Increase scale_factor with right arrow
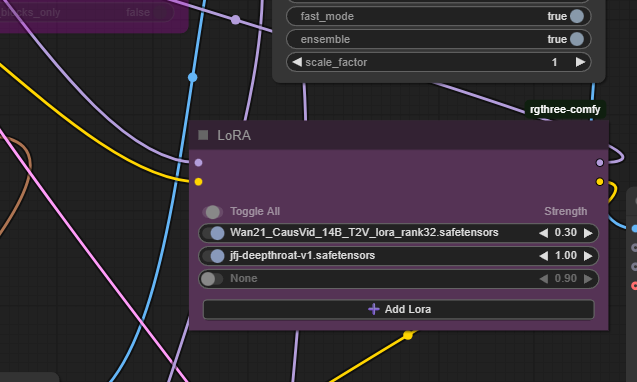This screenshot has height=382, width=637. (581, 62)
